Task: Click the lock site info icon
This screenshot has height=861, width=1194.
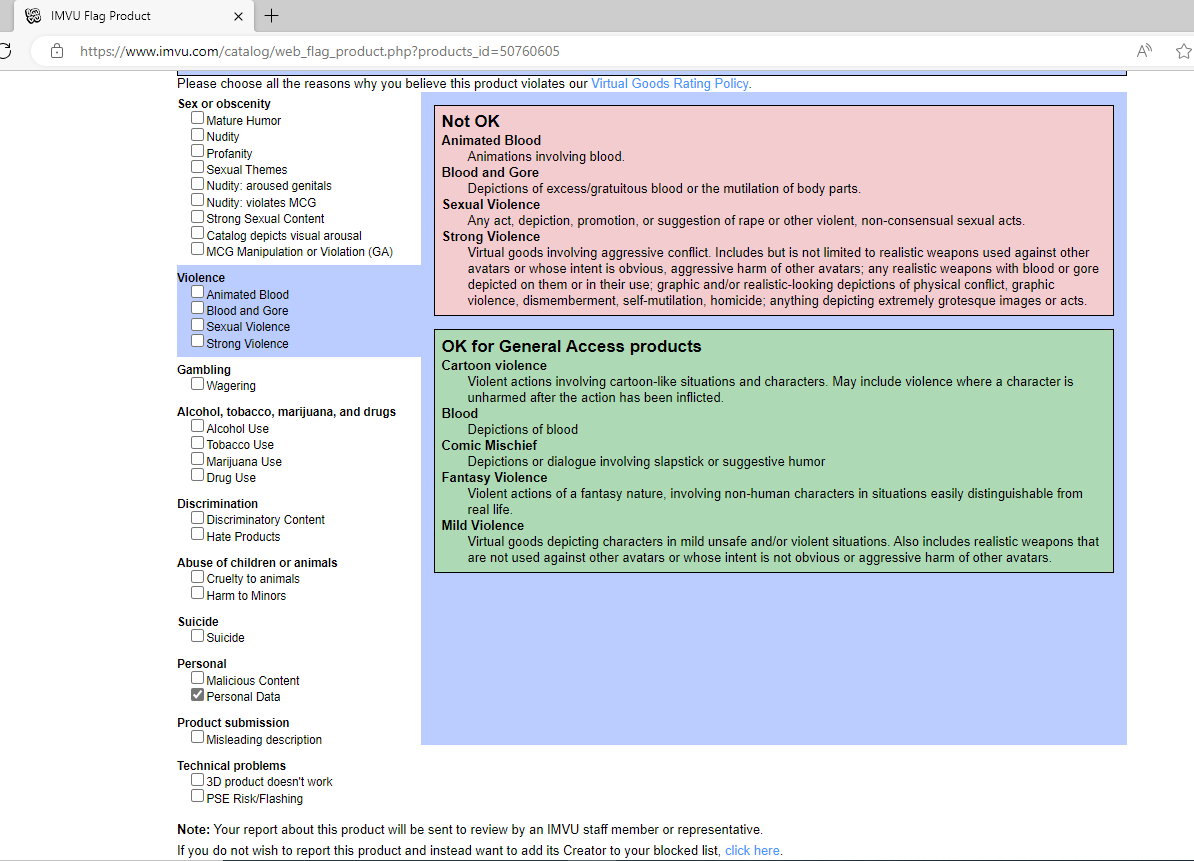Action: click(57, 51)
